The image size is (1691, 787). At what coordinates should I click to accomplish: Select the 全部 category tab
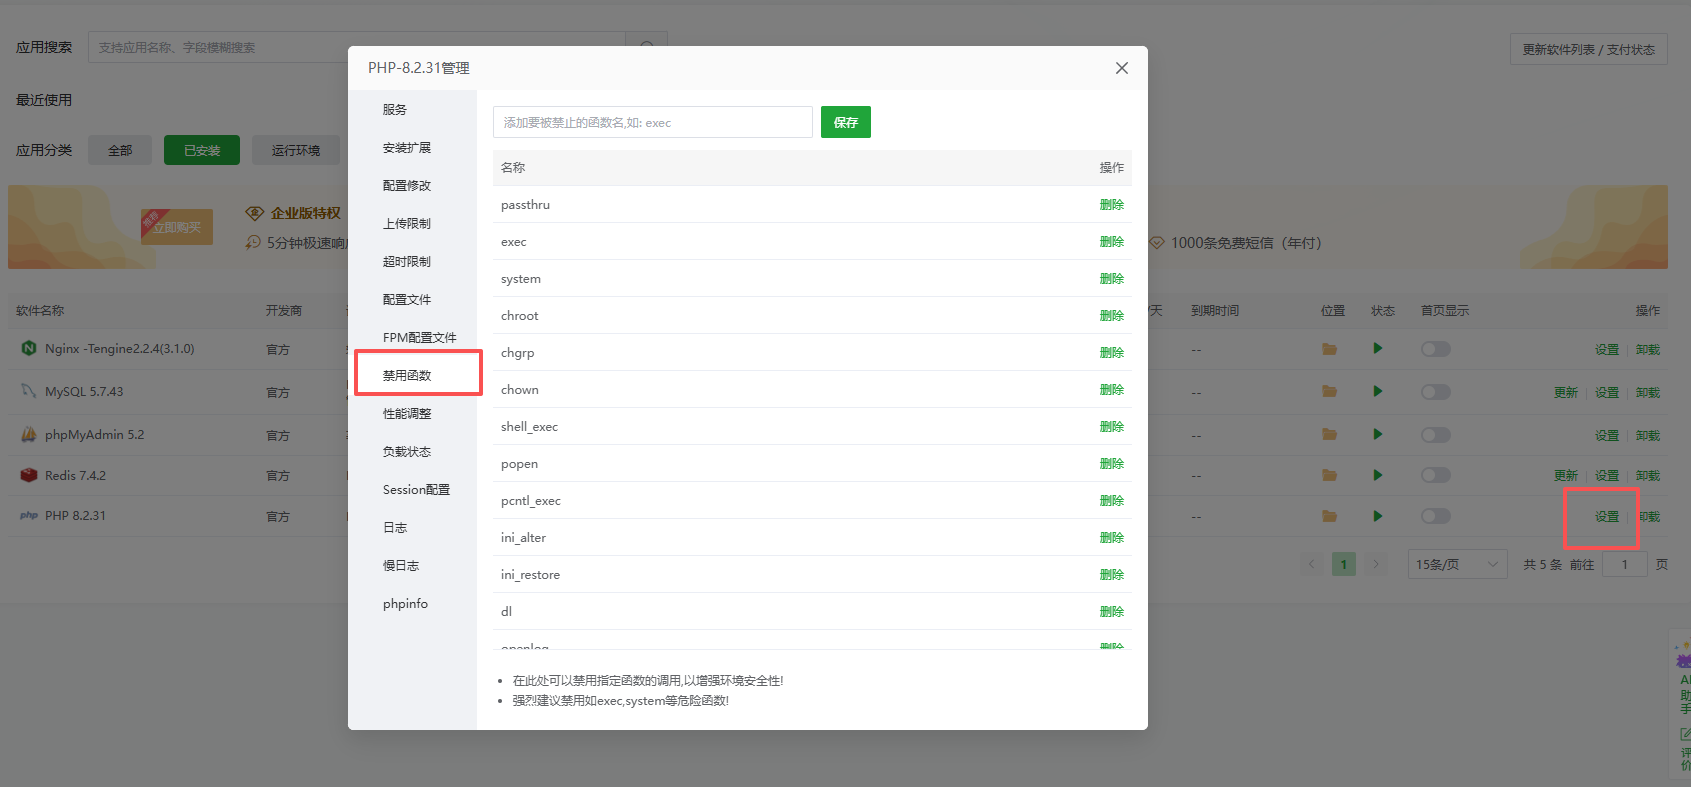click(x=120, y=150)
